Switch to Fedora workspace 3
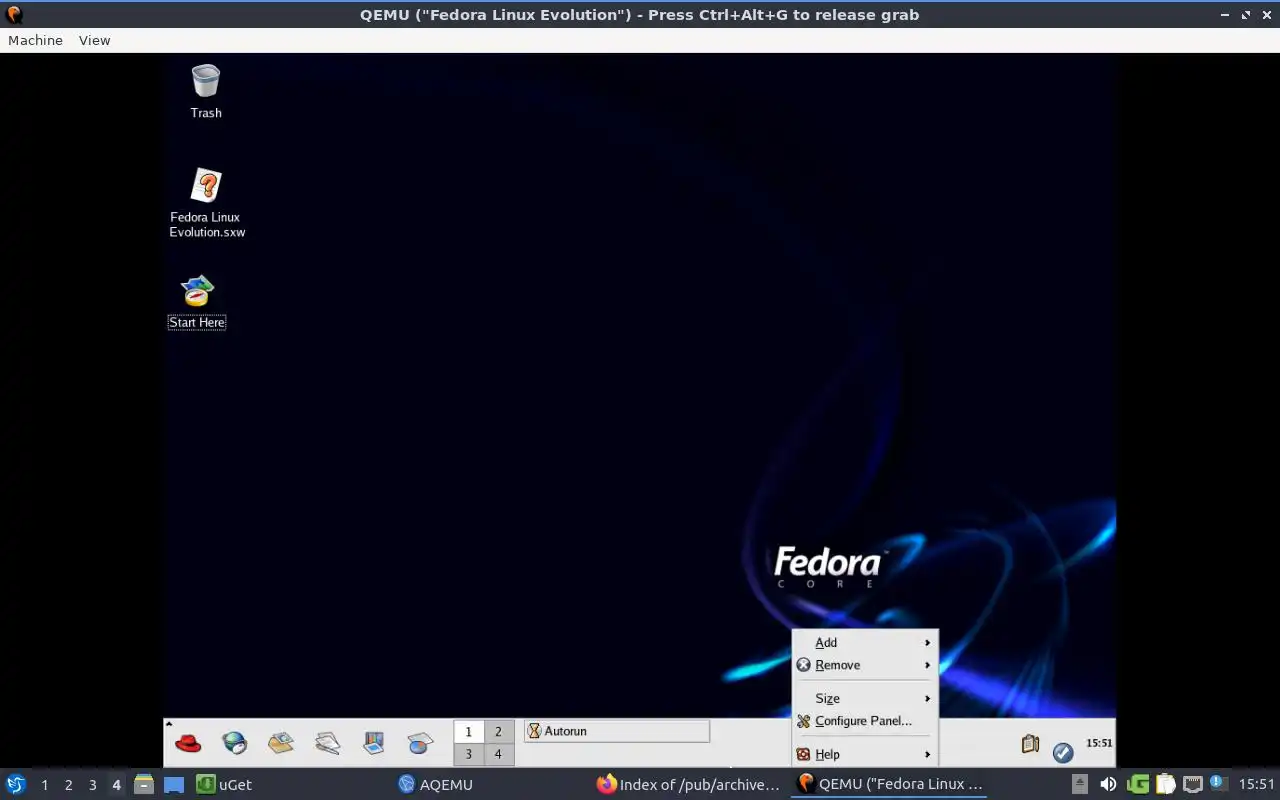Image resolution: width=1280 pixels, height=800 pixels. coord(468,754)
